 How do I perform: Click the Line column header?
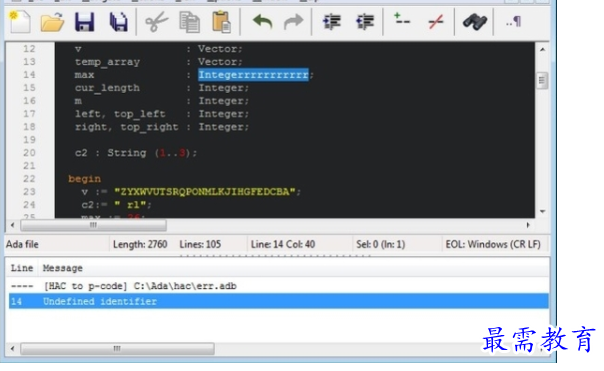coord(22,268)
